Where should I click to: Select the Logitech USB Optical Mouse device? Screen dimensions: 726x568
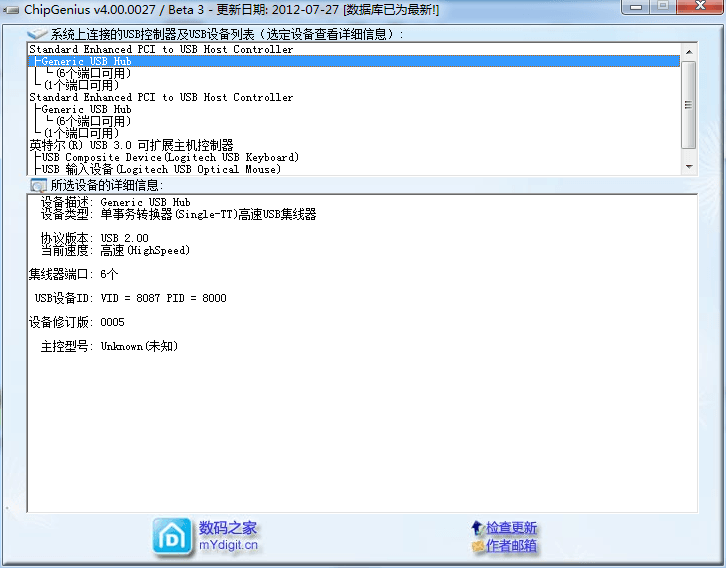click(x=161, y=169)
